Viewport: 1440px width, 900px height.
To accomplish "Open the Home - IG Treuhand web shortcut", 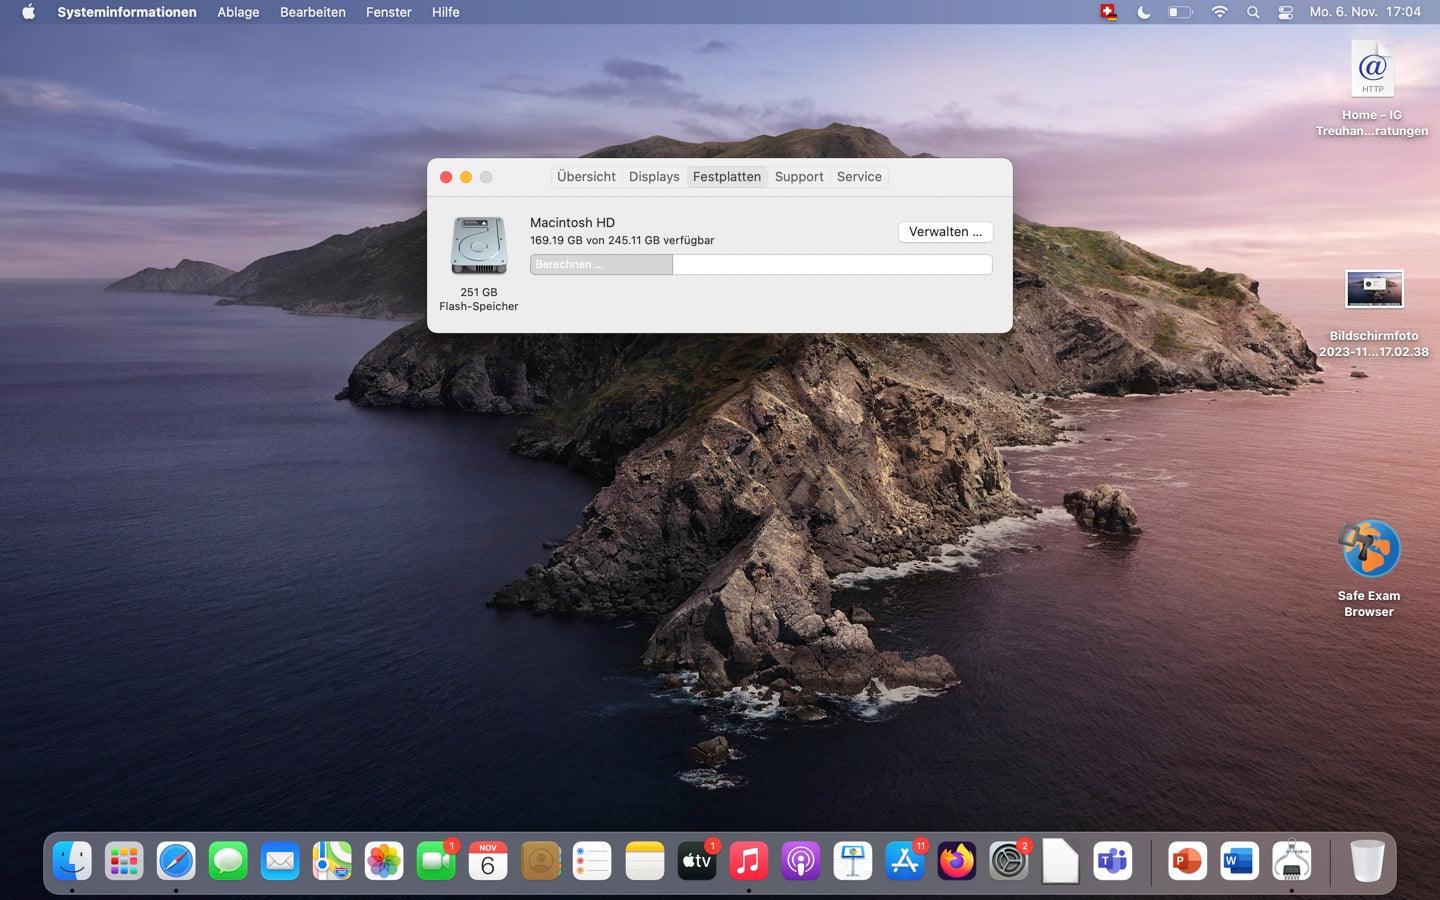I will 1371,68.
